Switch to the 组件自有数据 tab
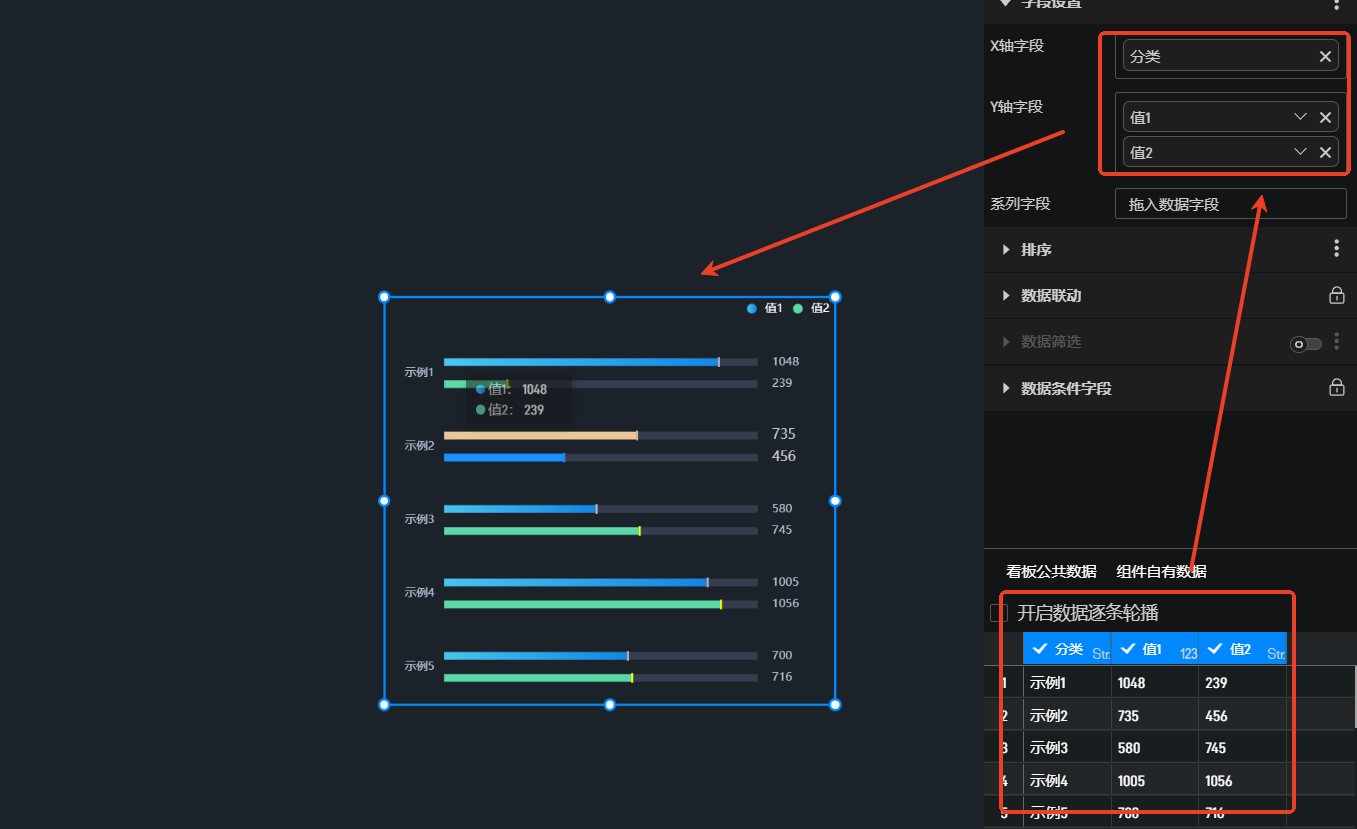This screenshot has width=1357, height=829. (1161, 572)
